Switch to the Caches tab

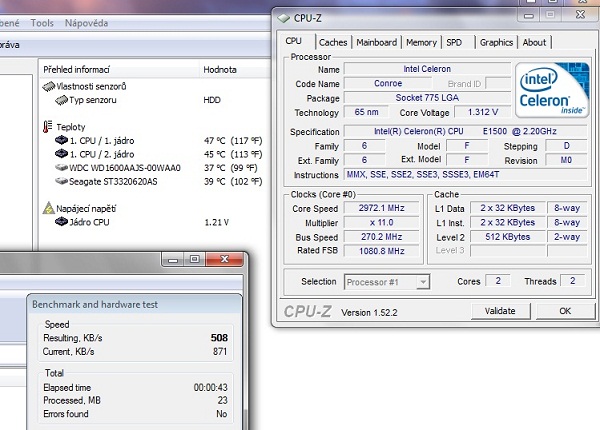(x=333, y=42)
